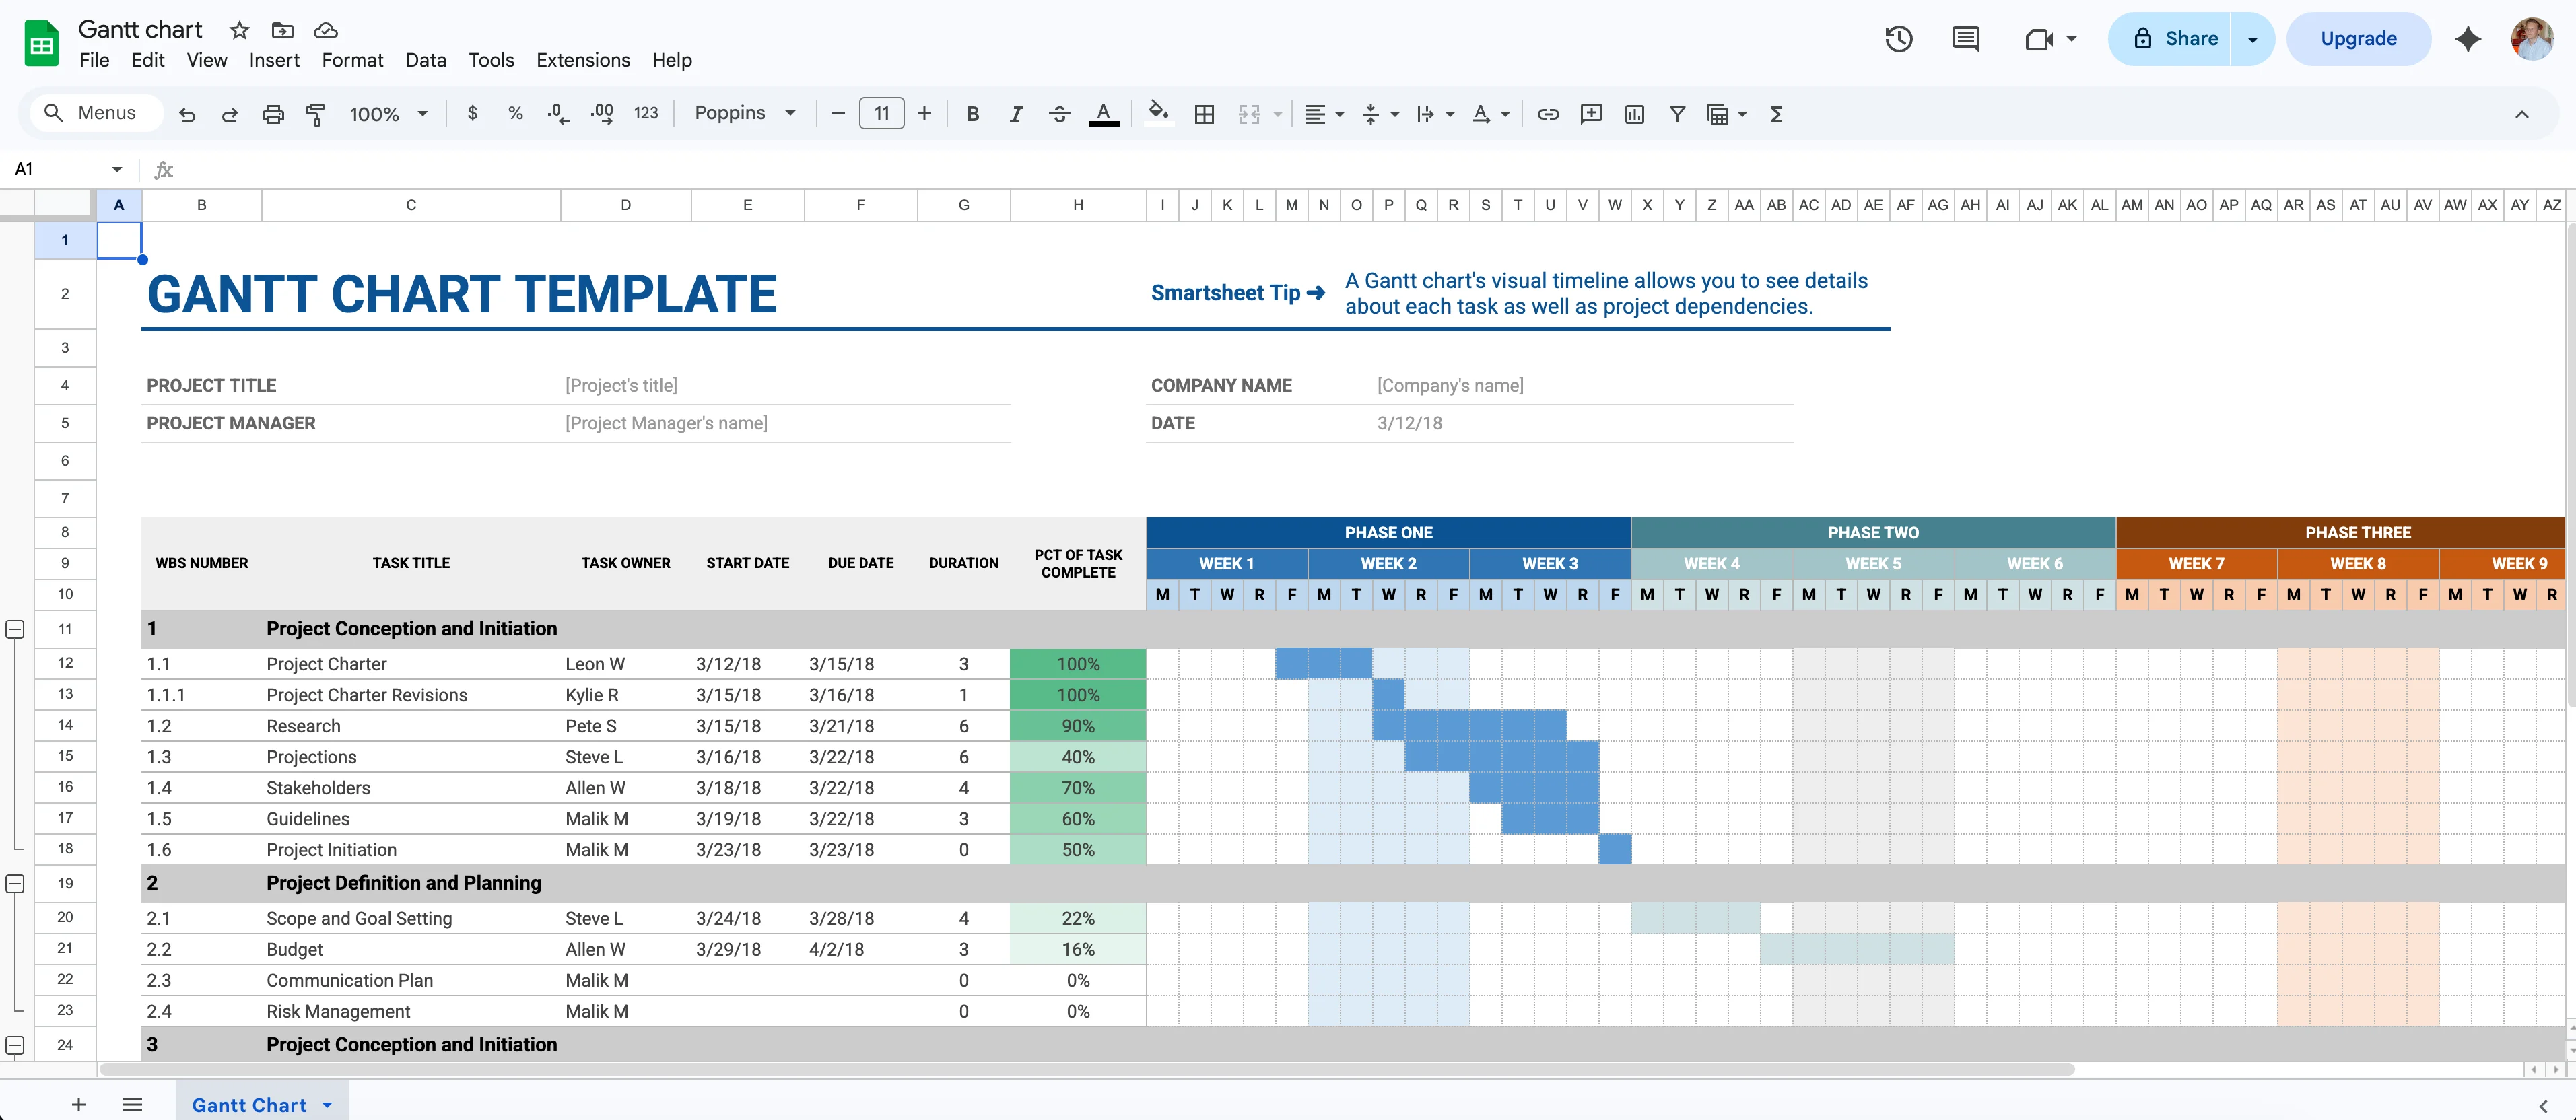The image size is (2576, 1120).
Task: Click the Upgrade button
Action: [x=2358, y=39]
